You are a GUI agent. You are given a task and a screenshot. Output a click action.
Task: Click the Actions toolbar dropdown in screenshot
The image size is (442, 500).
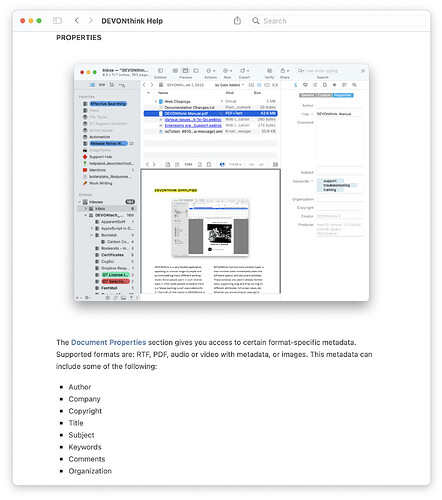pos(211,71)
